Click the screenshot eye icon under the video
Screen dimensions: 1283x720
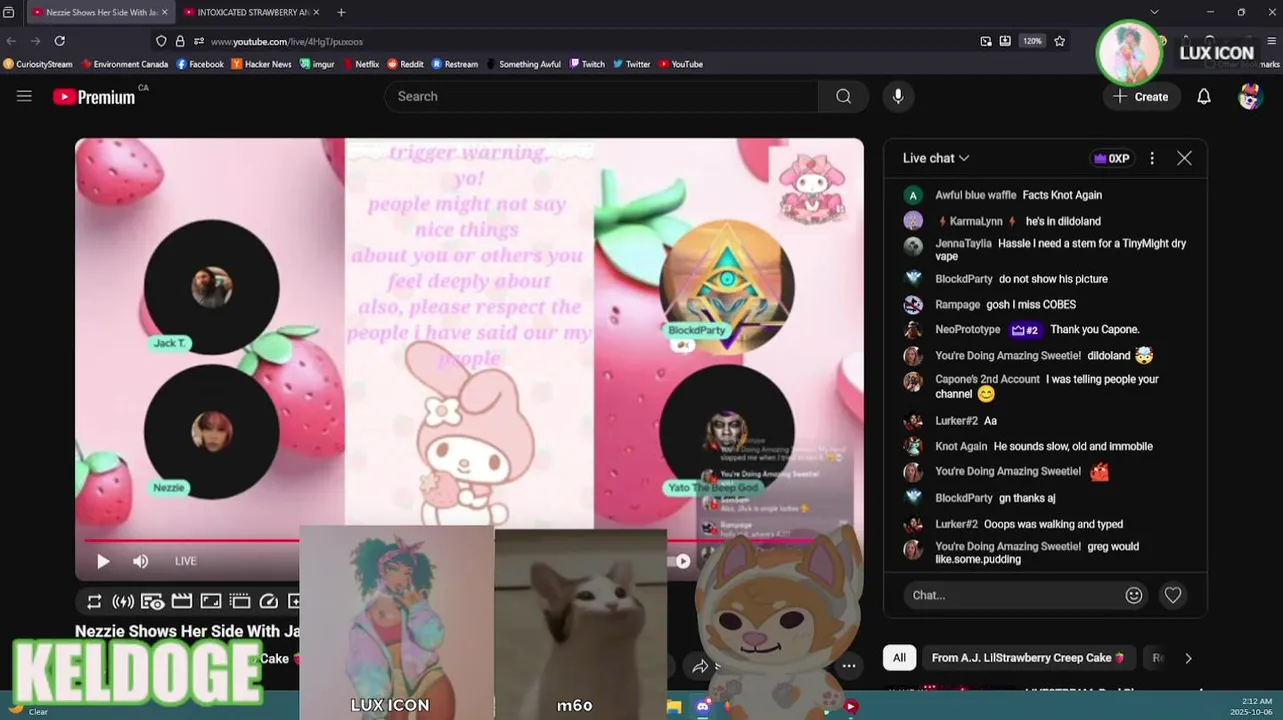pos(152,601)
